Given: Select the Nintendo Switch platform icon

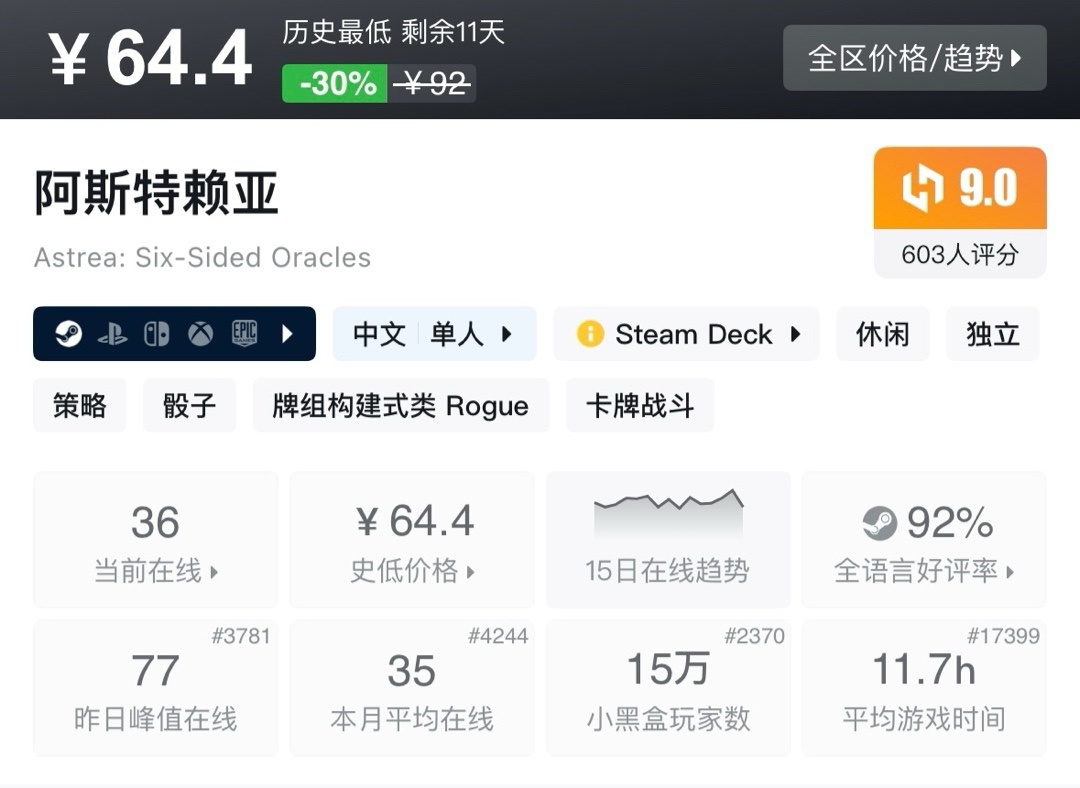Looking at the screenshot, I should (x=157, y=333).
